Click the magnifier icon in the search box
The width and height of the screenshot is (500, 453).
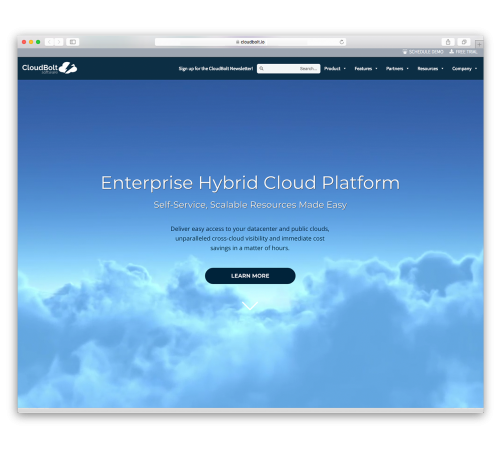point(262,68)
